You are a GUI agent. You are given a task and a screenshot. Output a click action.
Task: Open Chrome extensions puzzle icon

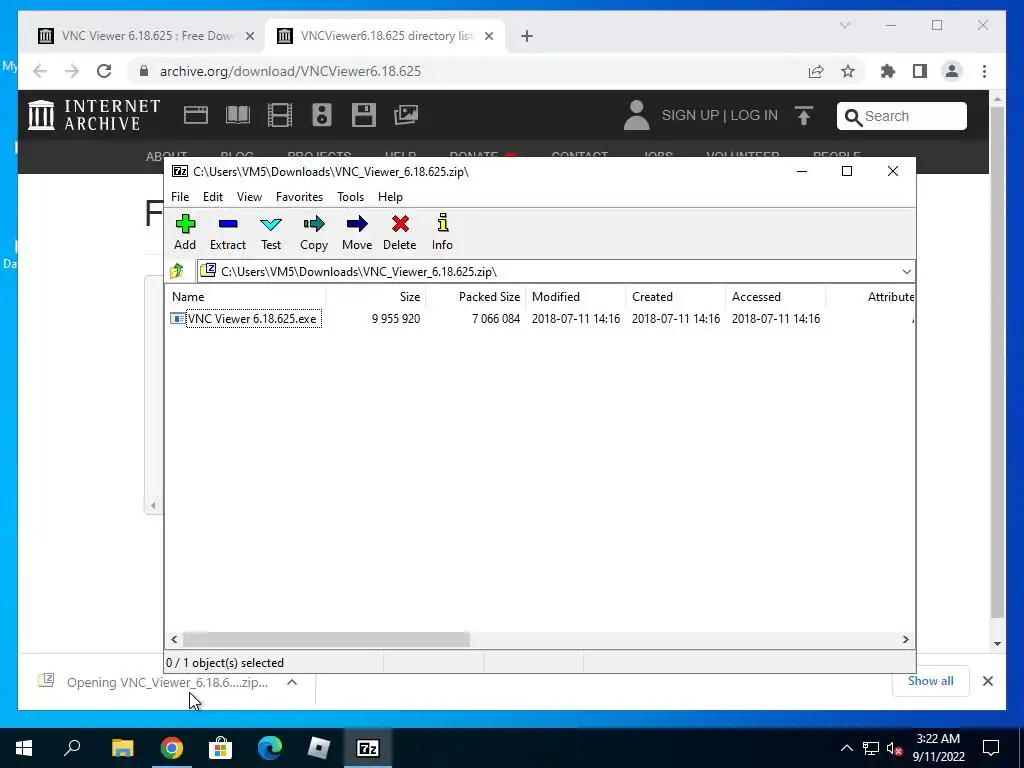point(888,71)
